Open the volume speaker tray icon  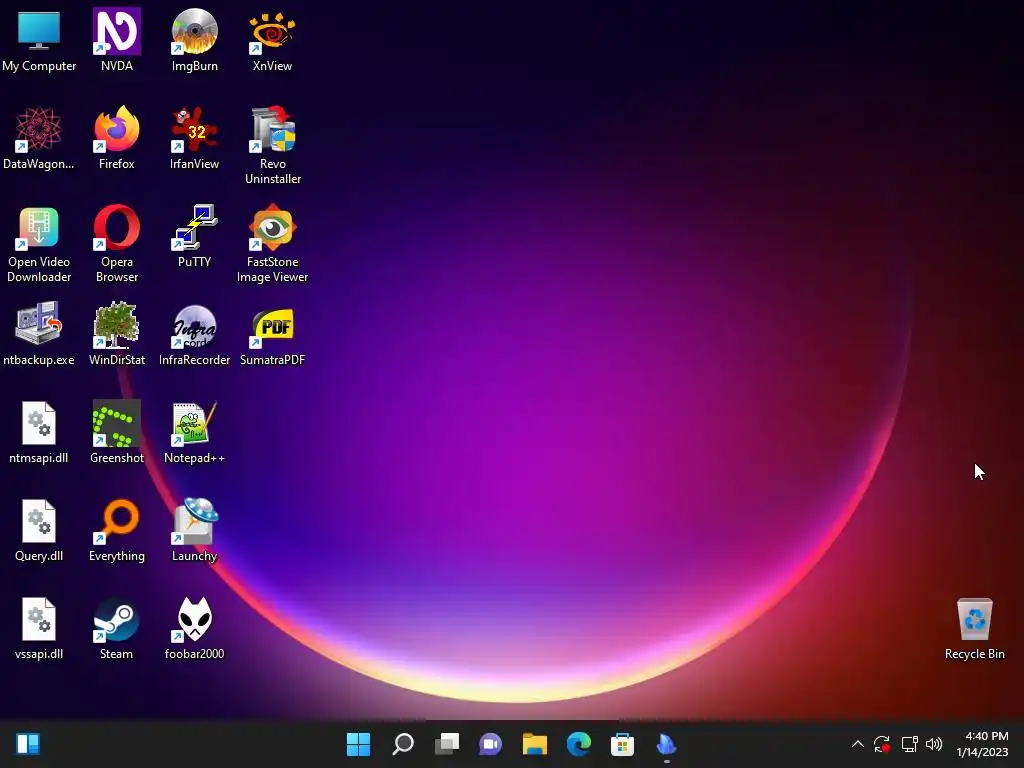point(935,744)
